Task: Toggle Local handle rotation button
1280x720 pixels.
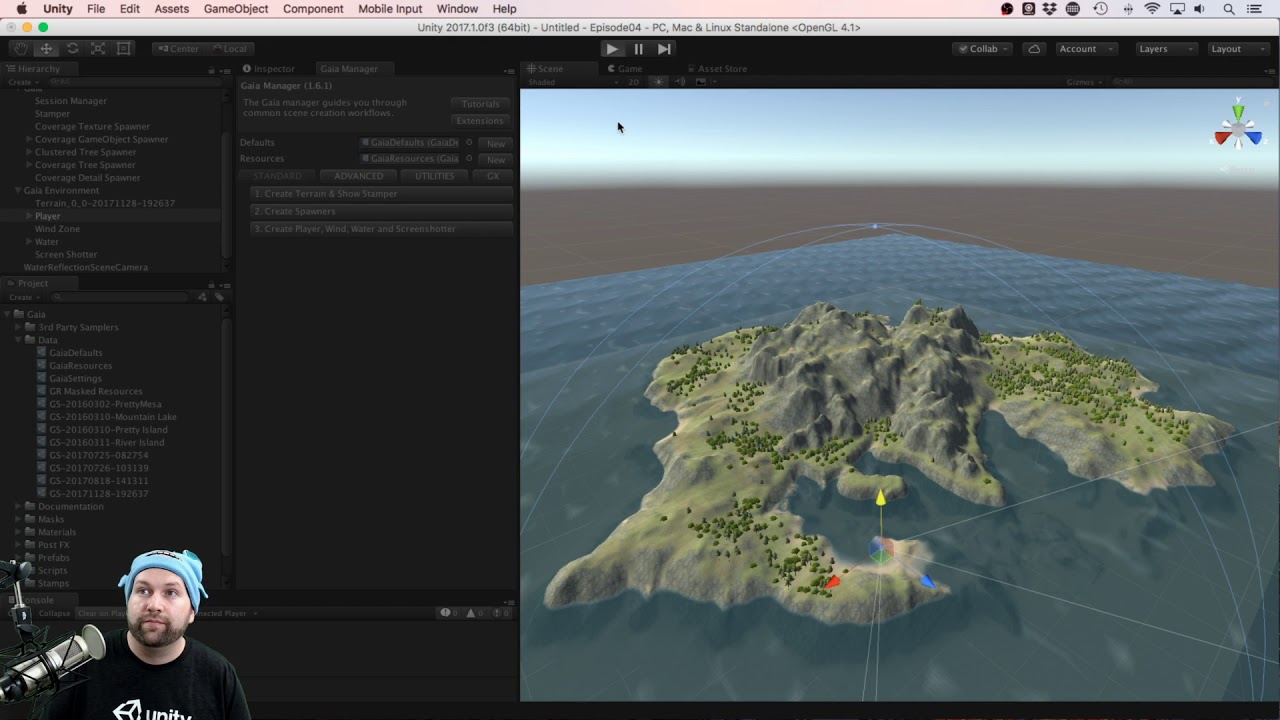Action: pyautogui.click(x=229, y=48)
